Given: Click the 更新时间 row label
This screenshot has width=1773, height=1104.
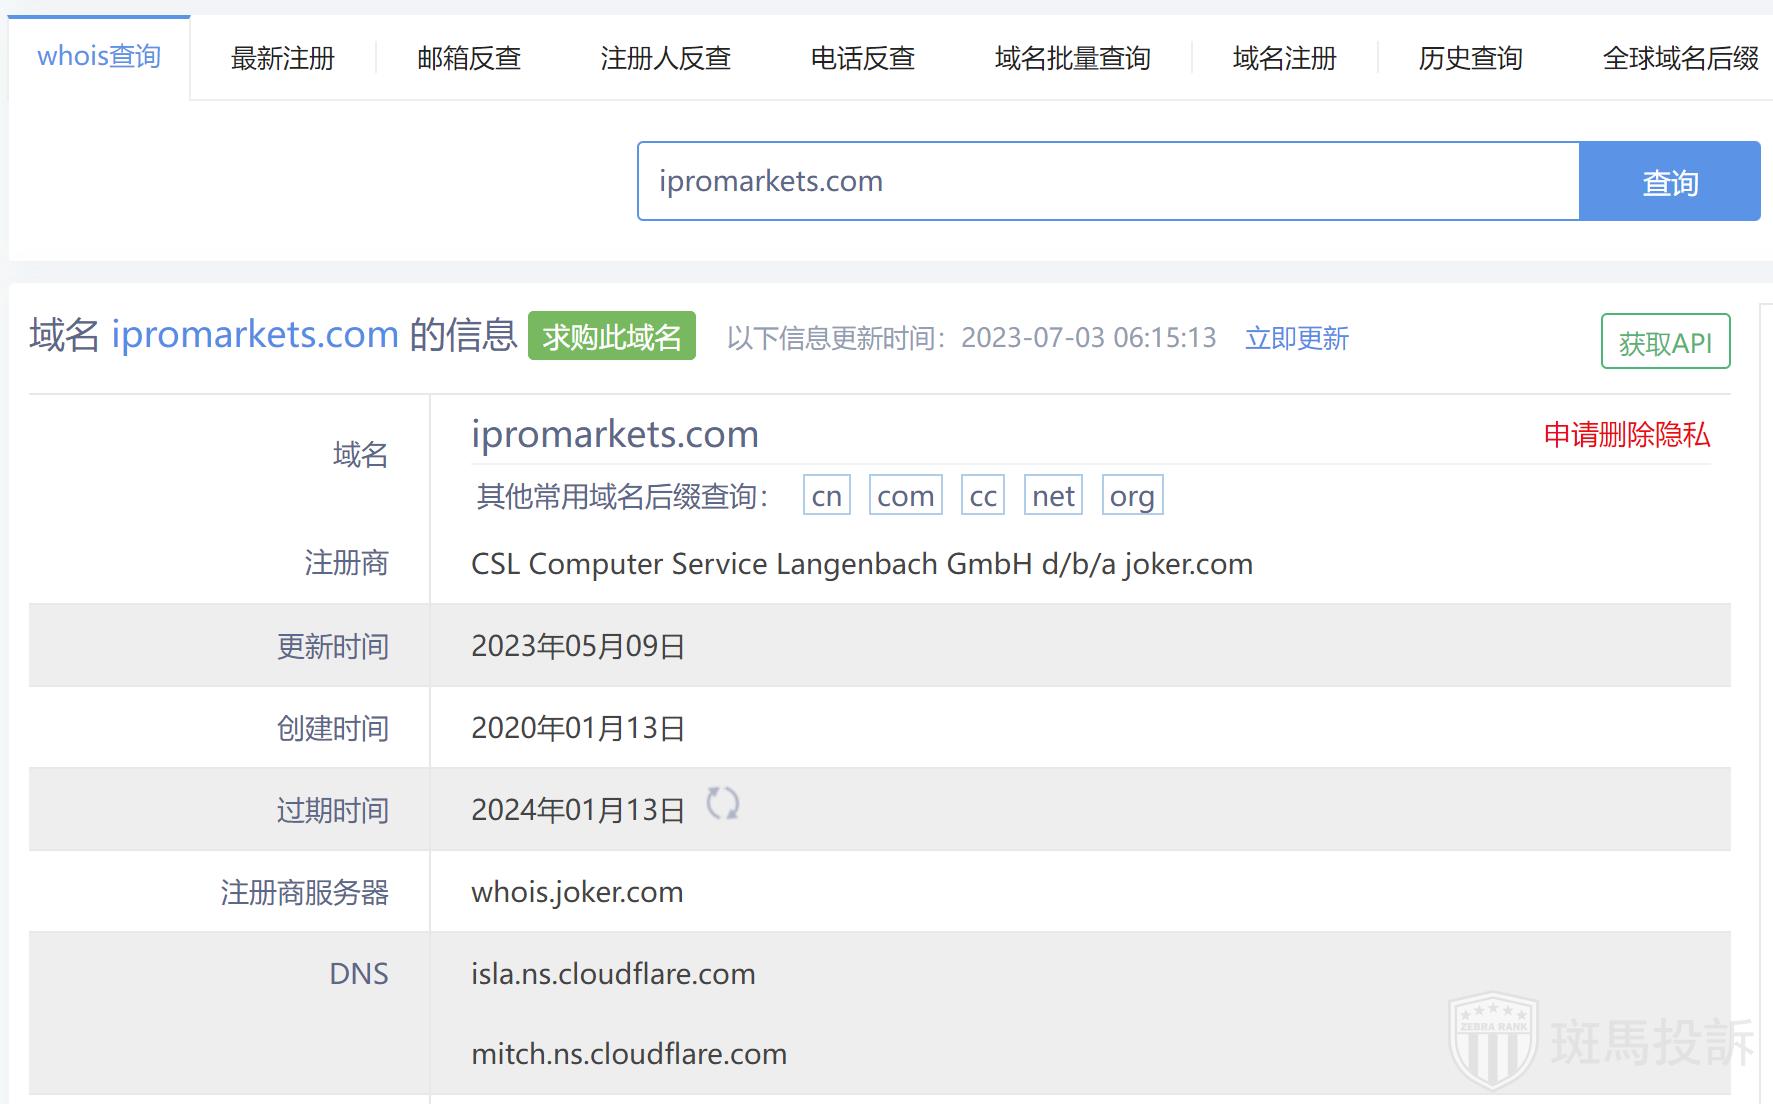Looking at the screenshot, I should pos(332,646).
